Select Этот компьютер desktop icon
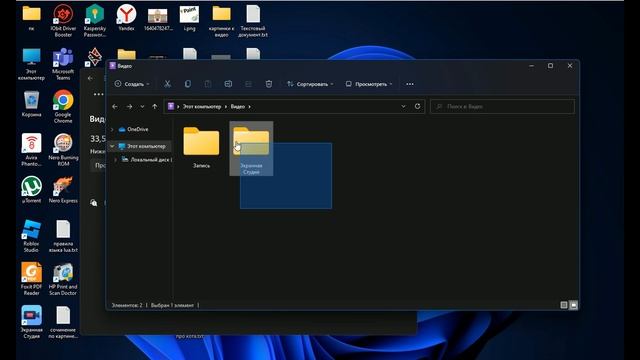The height and width of the screenshot is (360, 640). 31,64
